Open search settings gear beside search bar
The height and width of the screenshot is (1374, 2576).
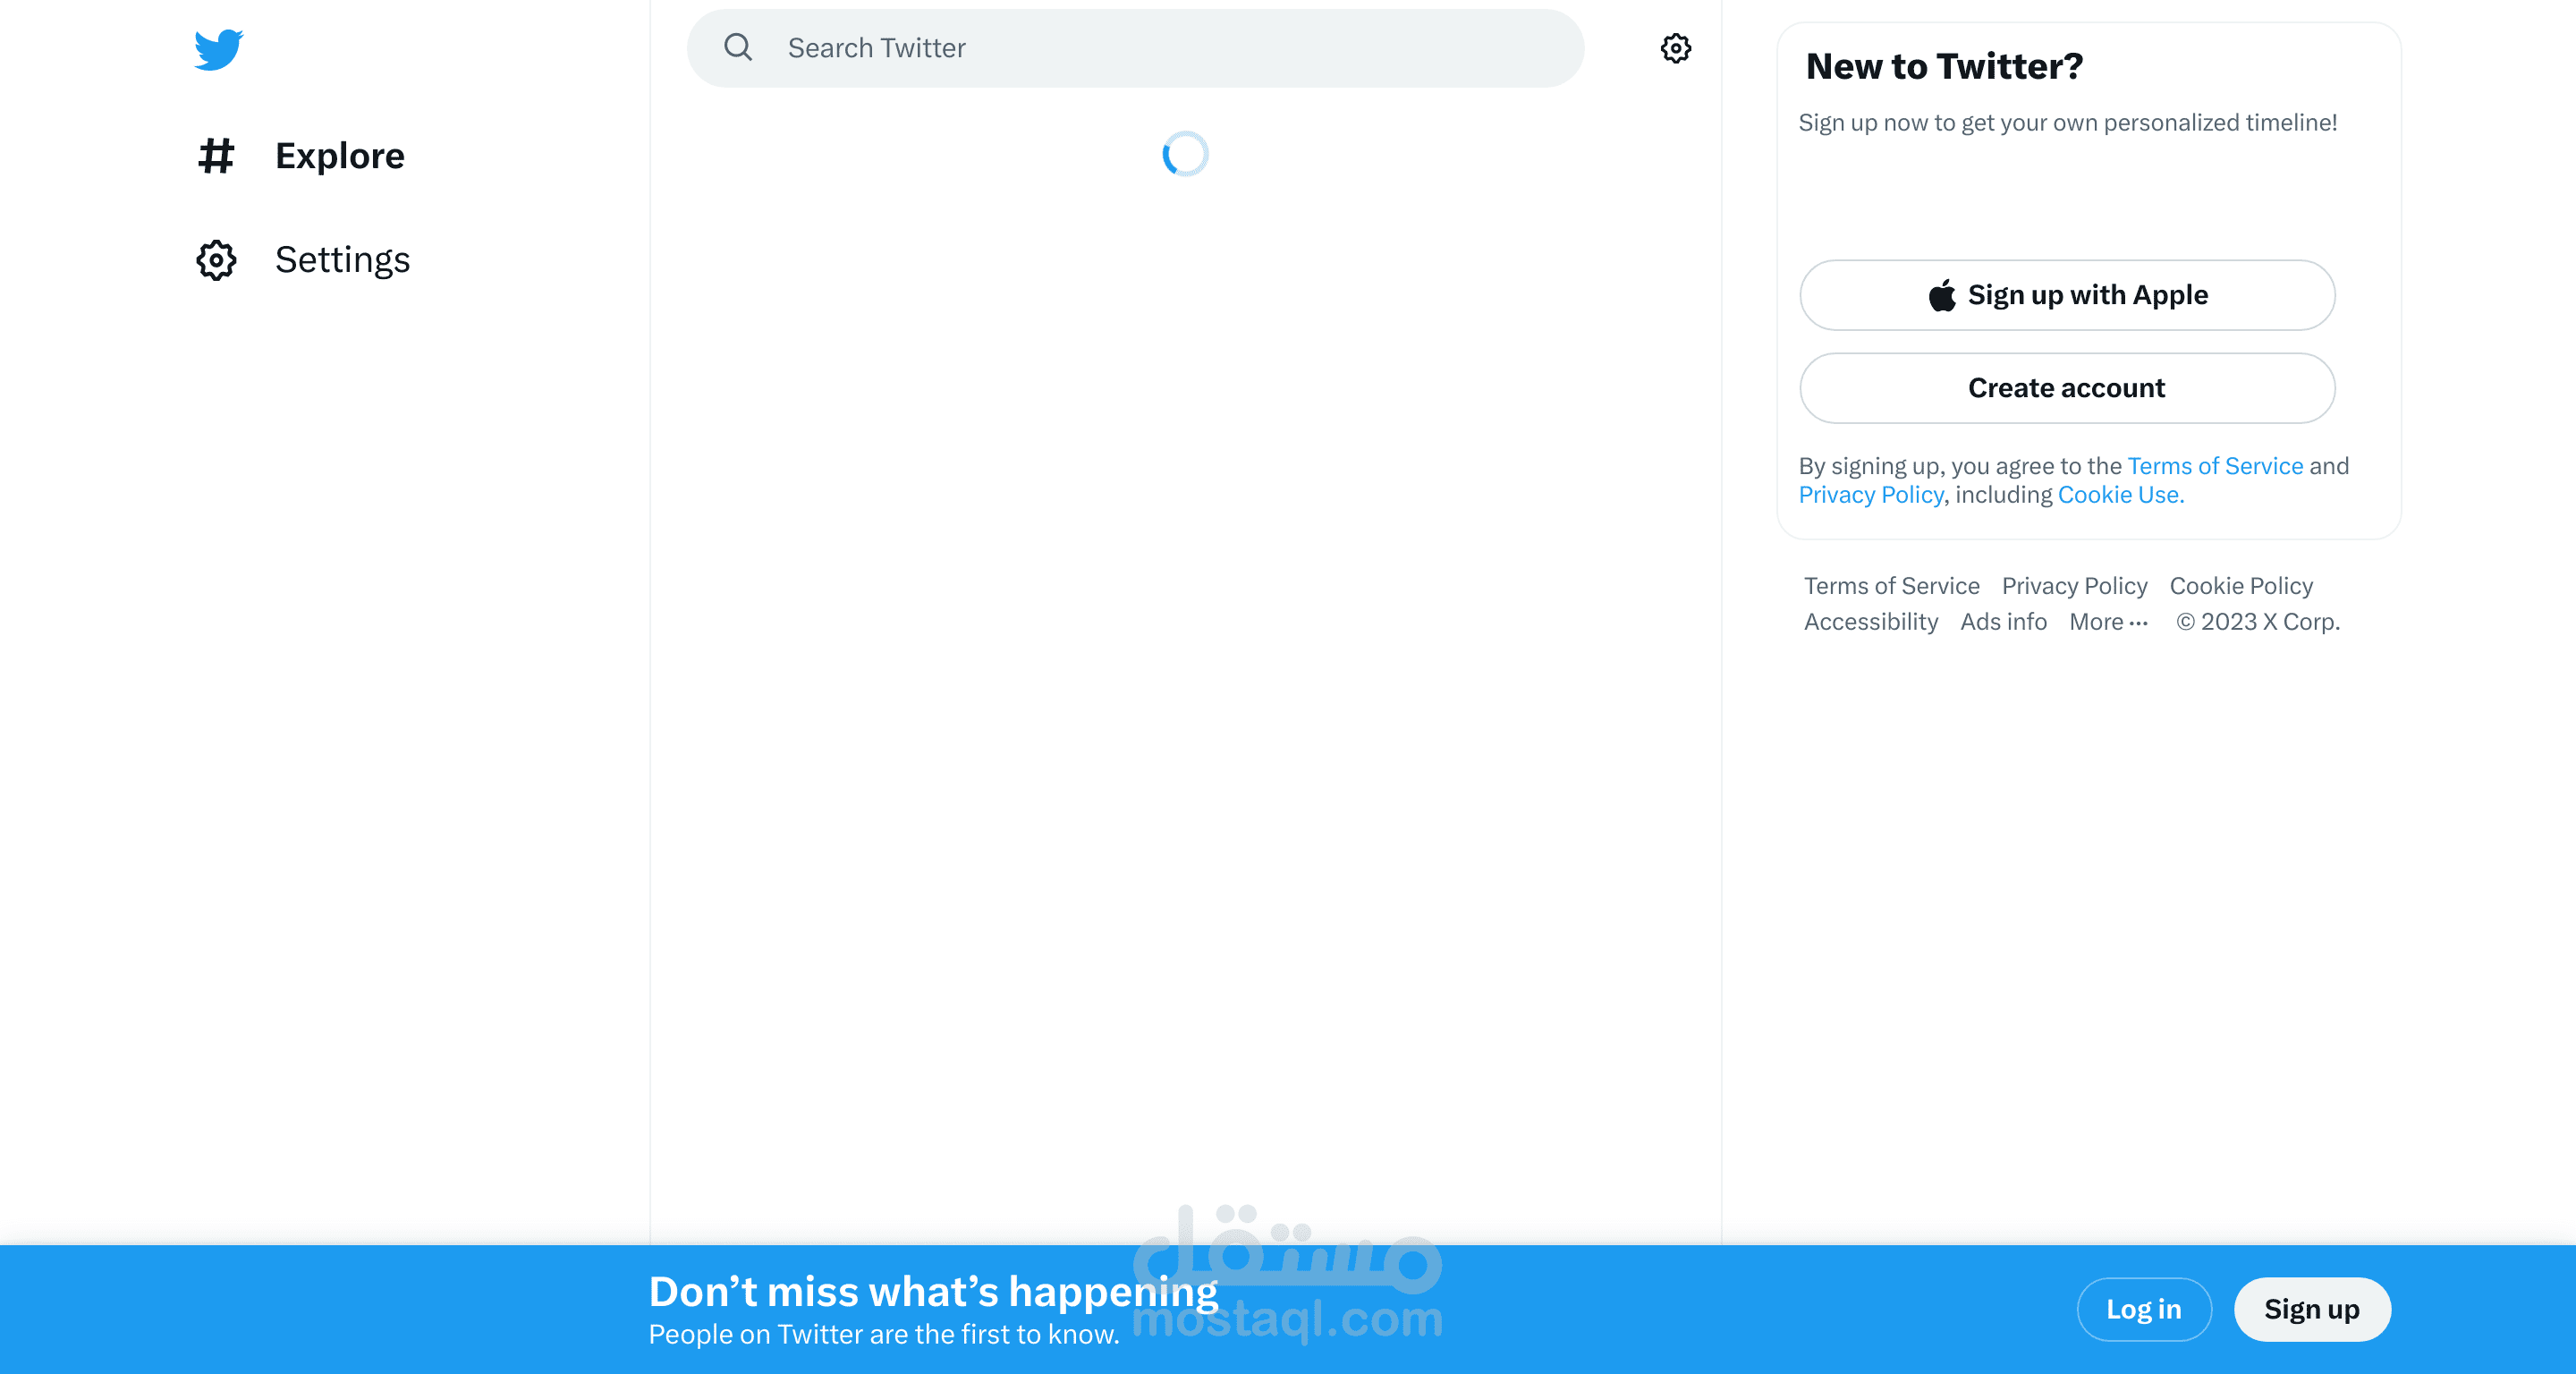click(1675, 48)
